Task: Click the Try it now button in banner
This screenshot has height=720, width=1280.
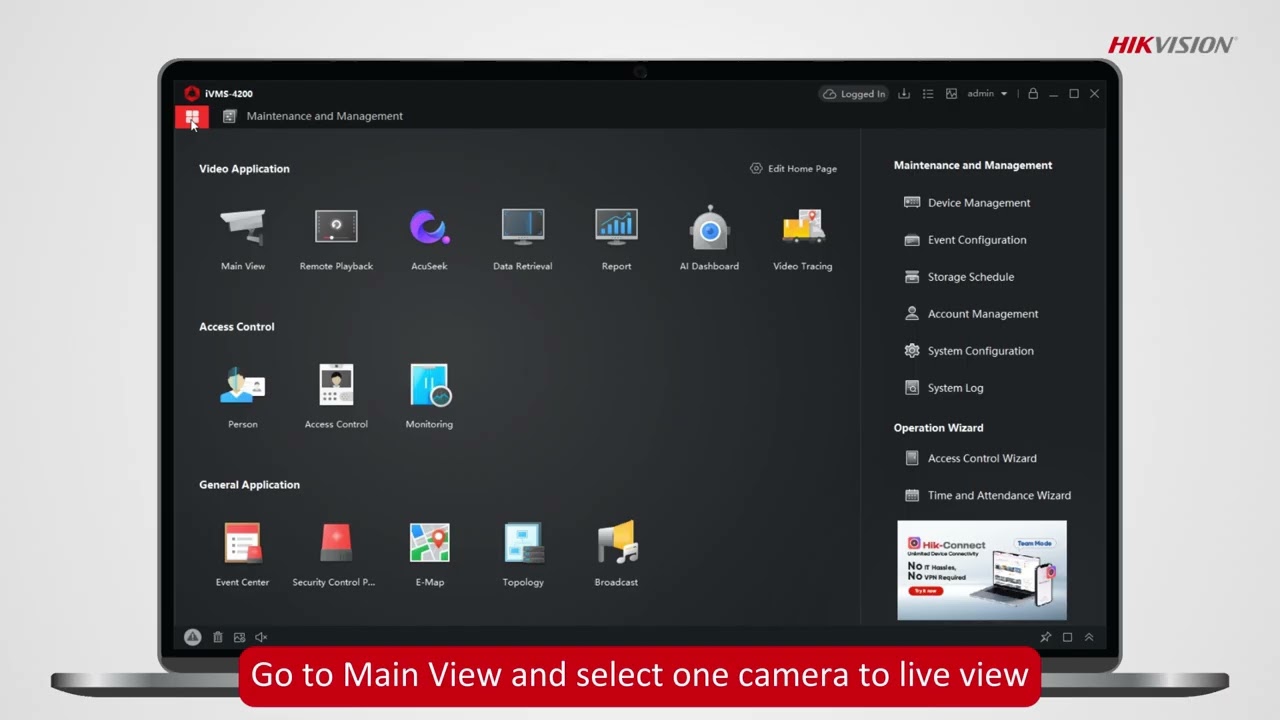Action: [924, 591]
